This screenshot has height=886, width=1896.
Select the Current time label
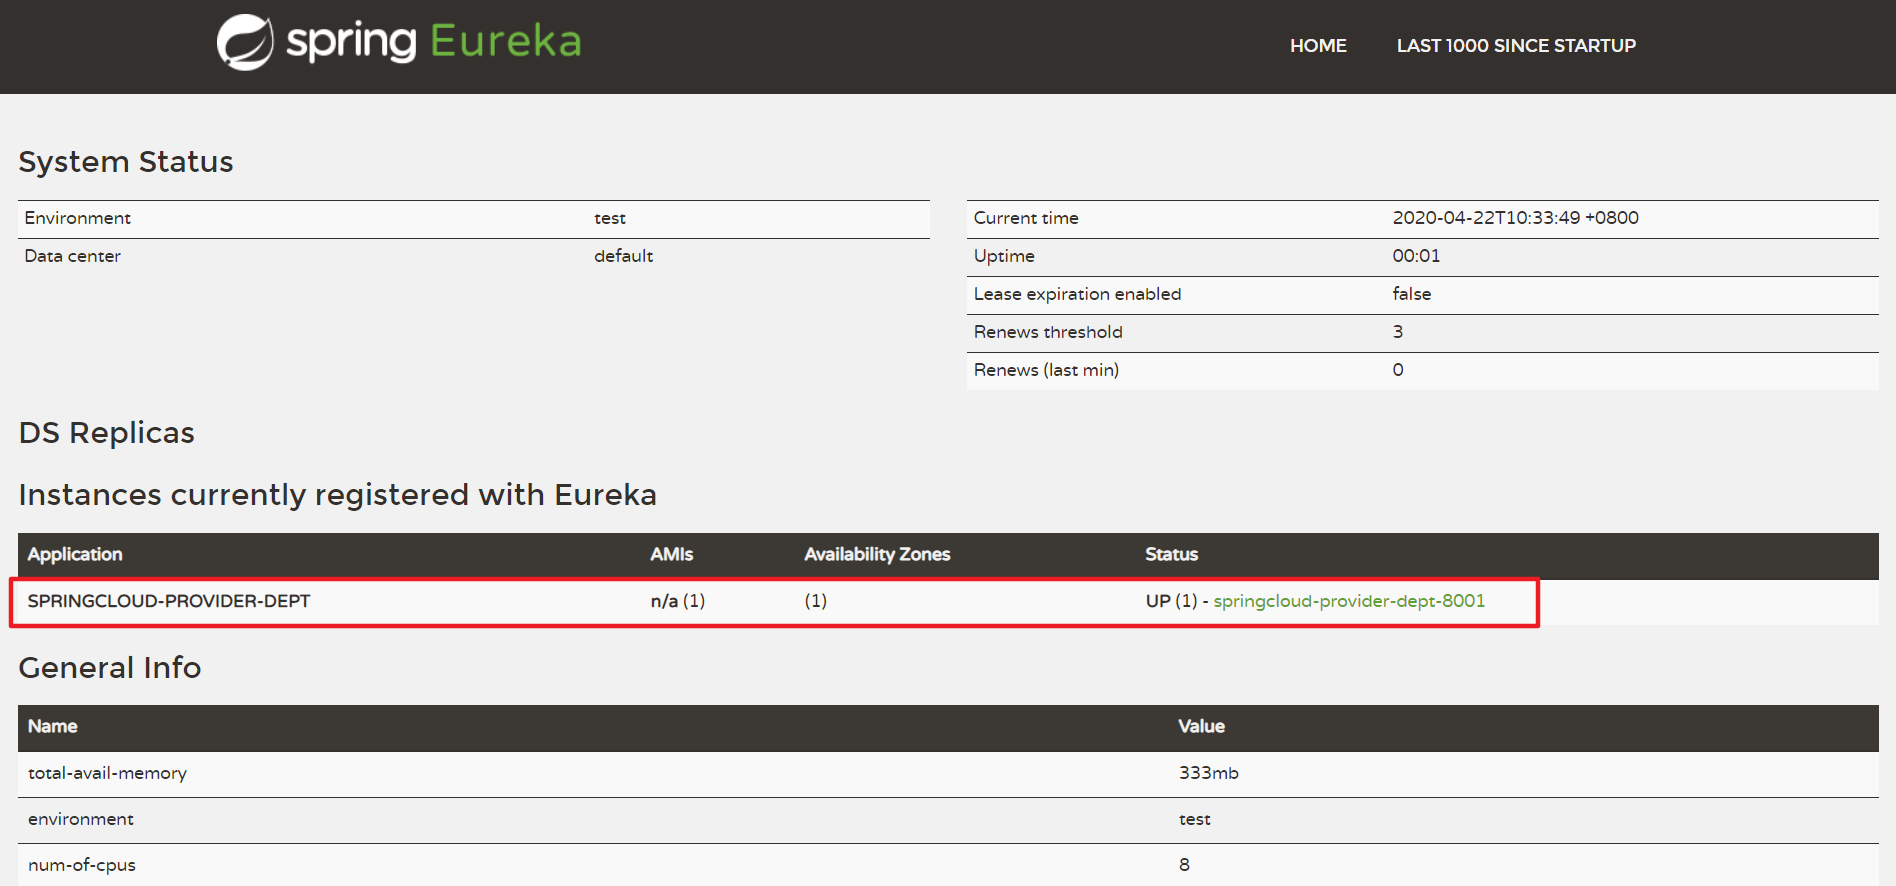[x=1026, y=218]
